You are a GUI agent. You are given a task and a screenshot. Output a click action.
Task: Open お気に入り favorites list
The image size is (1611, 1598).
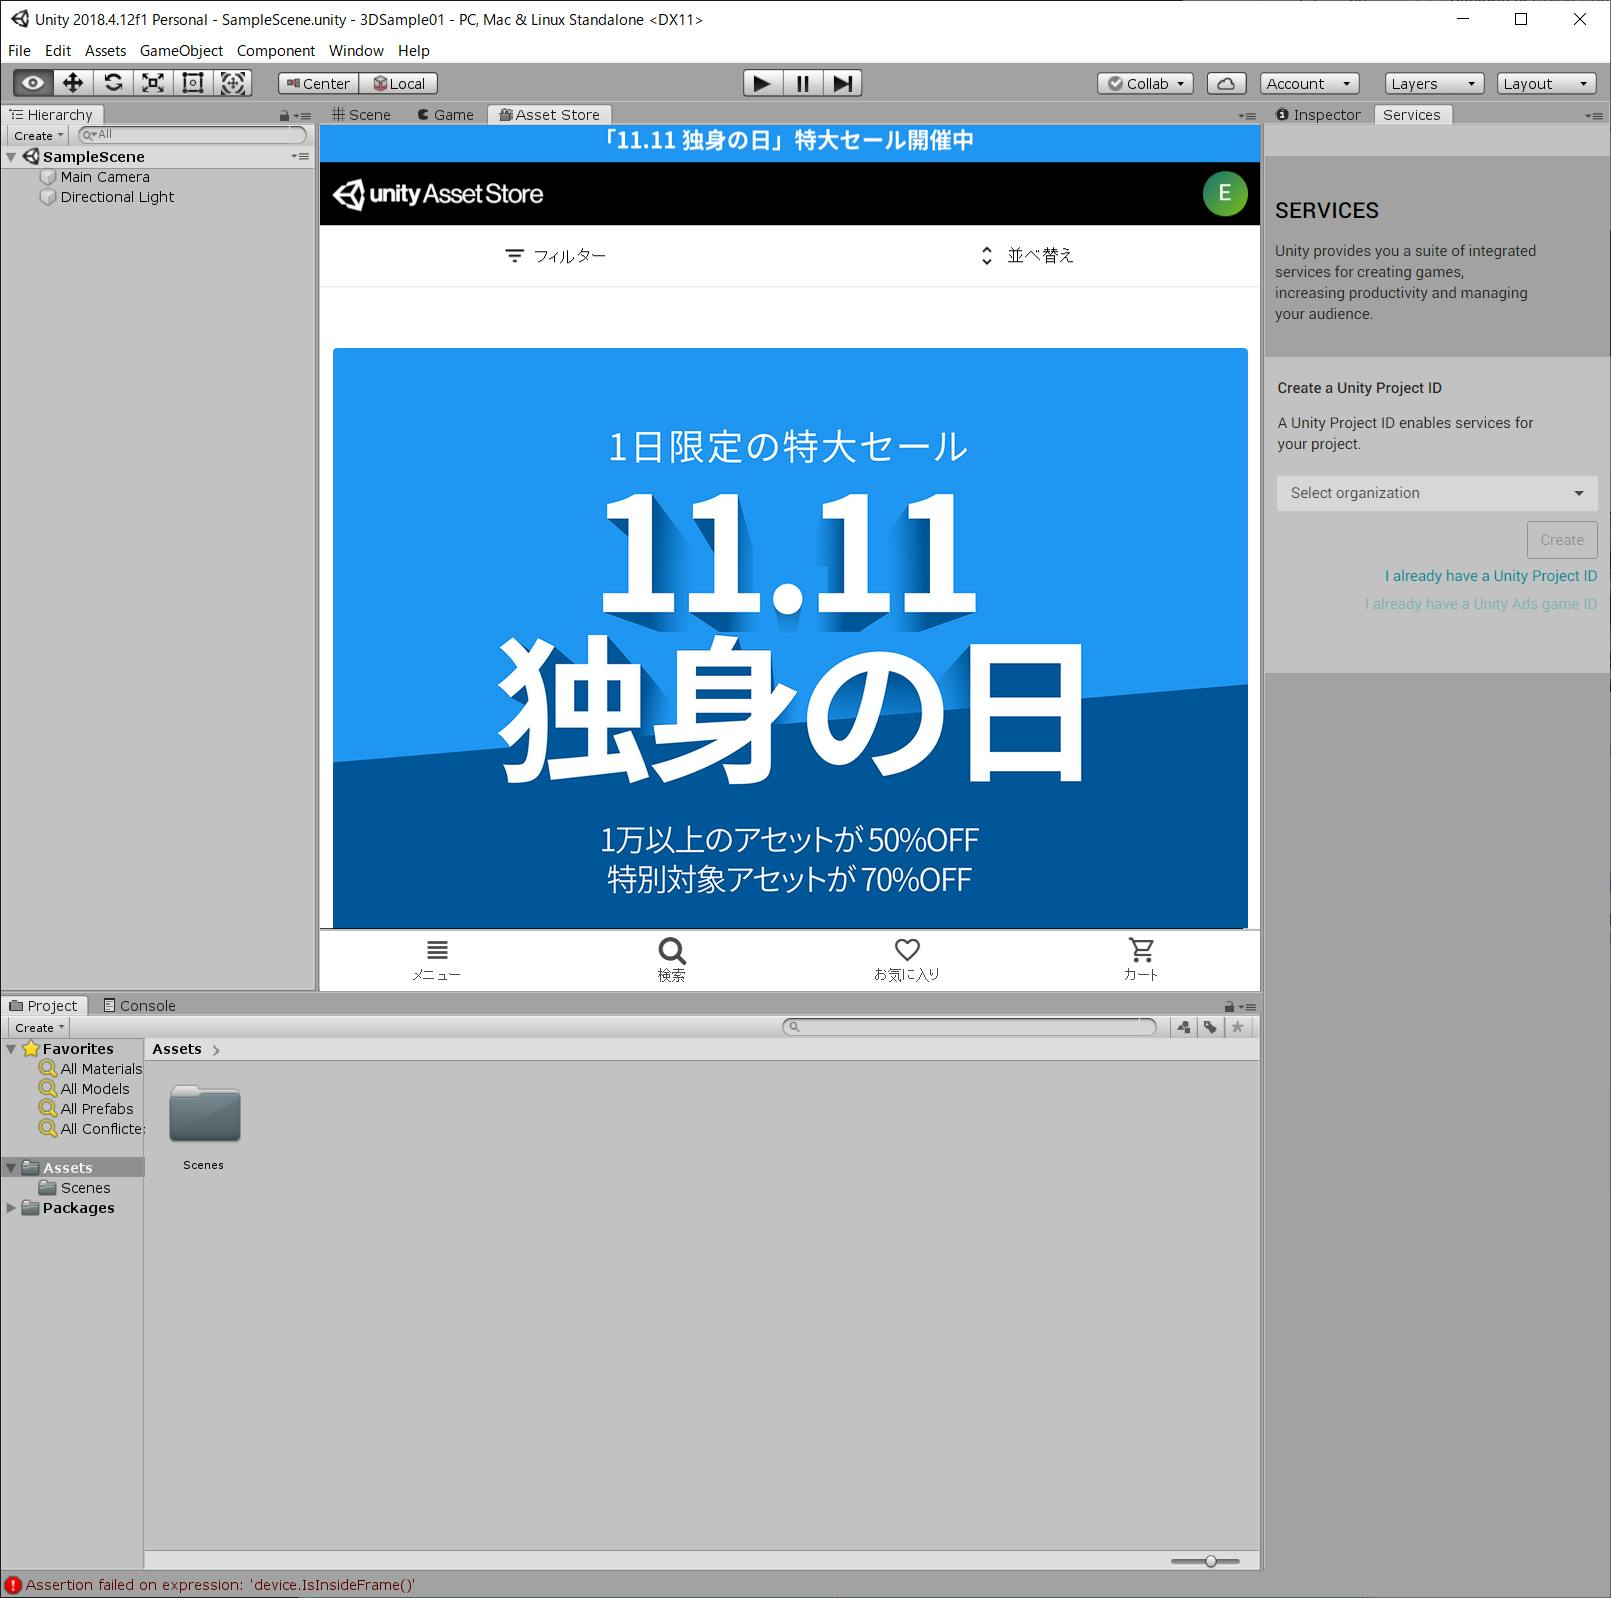[x=907, y=961]
